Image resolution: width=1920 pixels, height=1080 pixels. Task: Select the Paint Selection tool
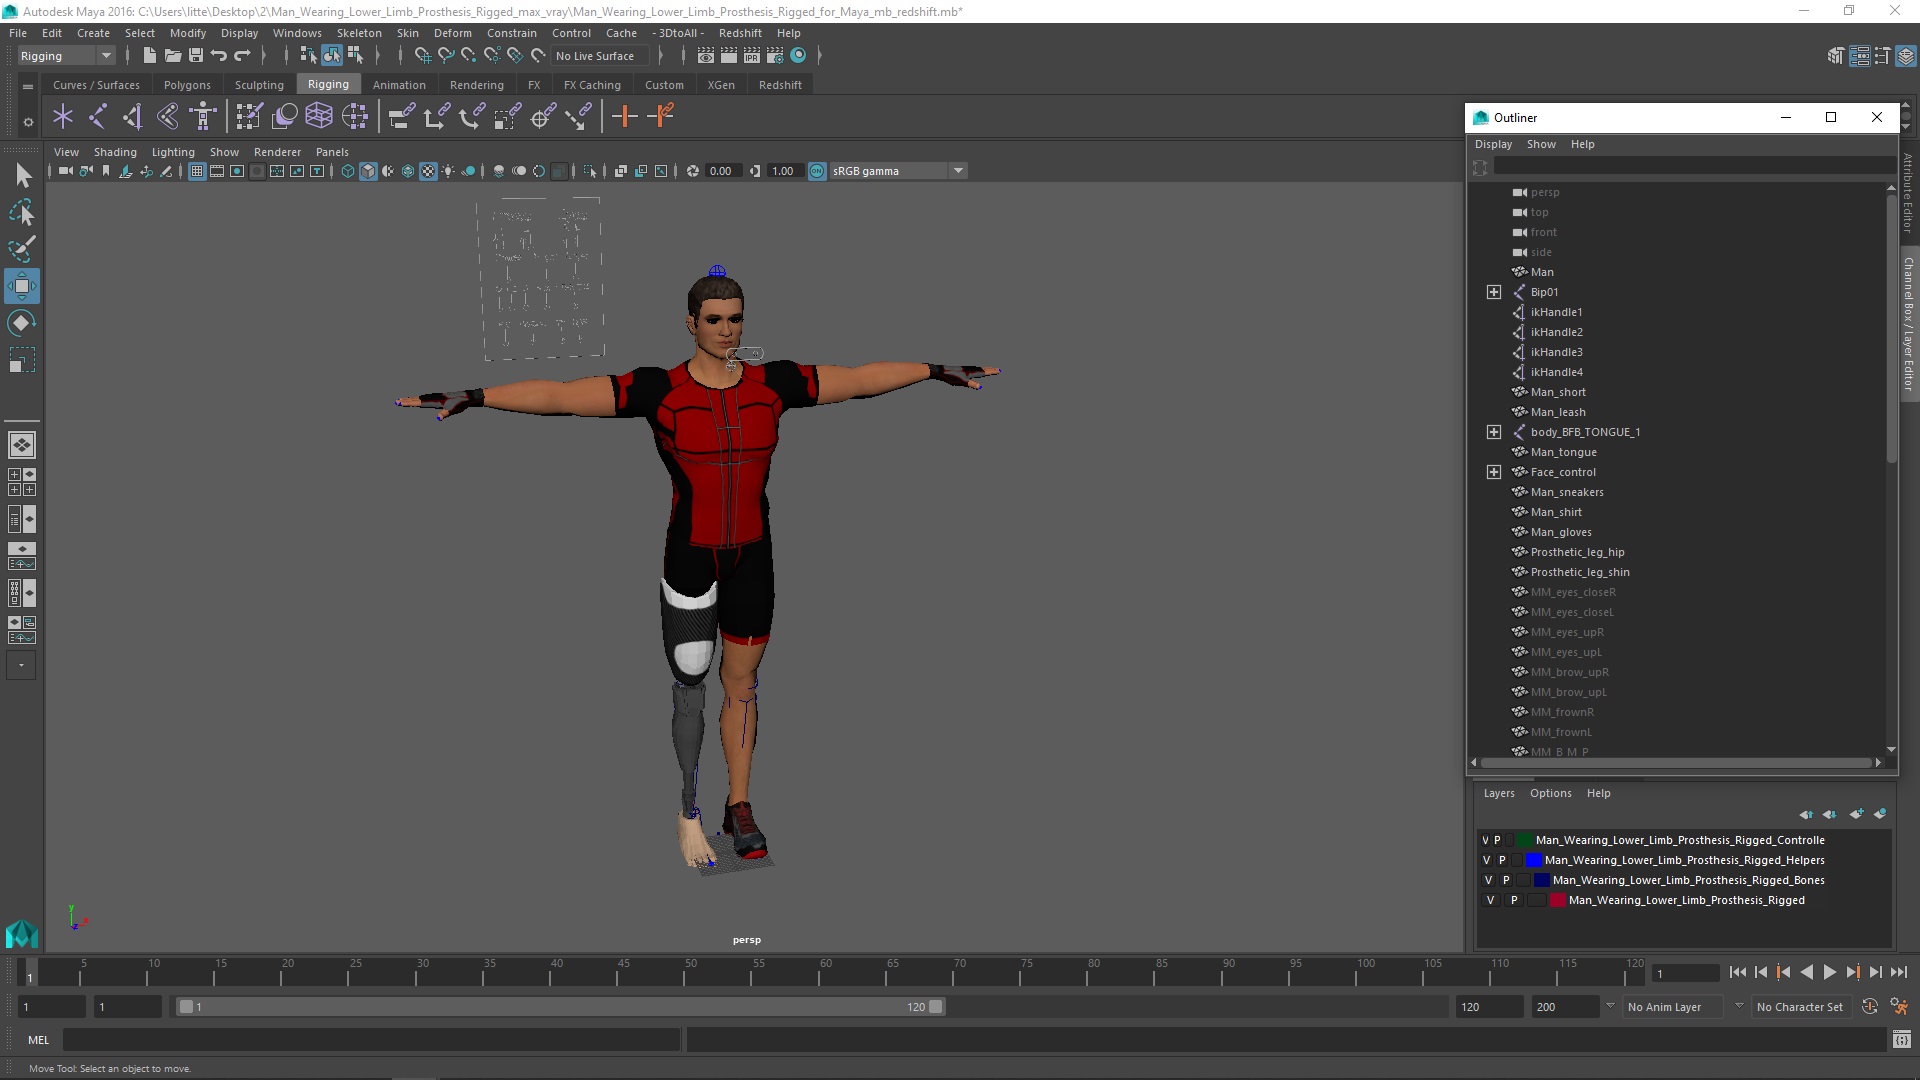pos(21,249)
